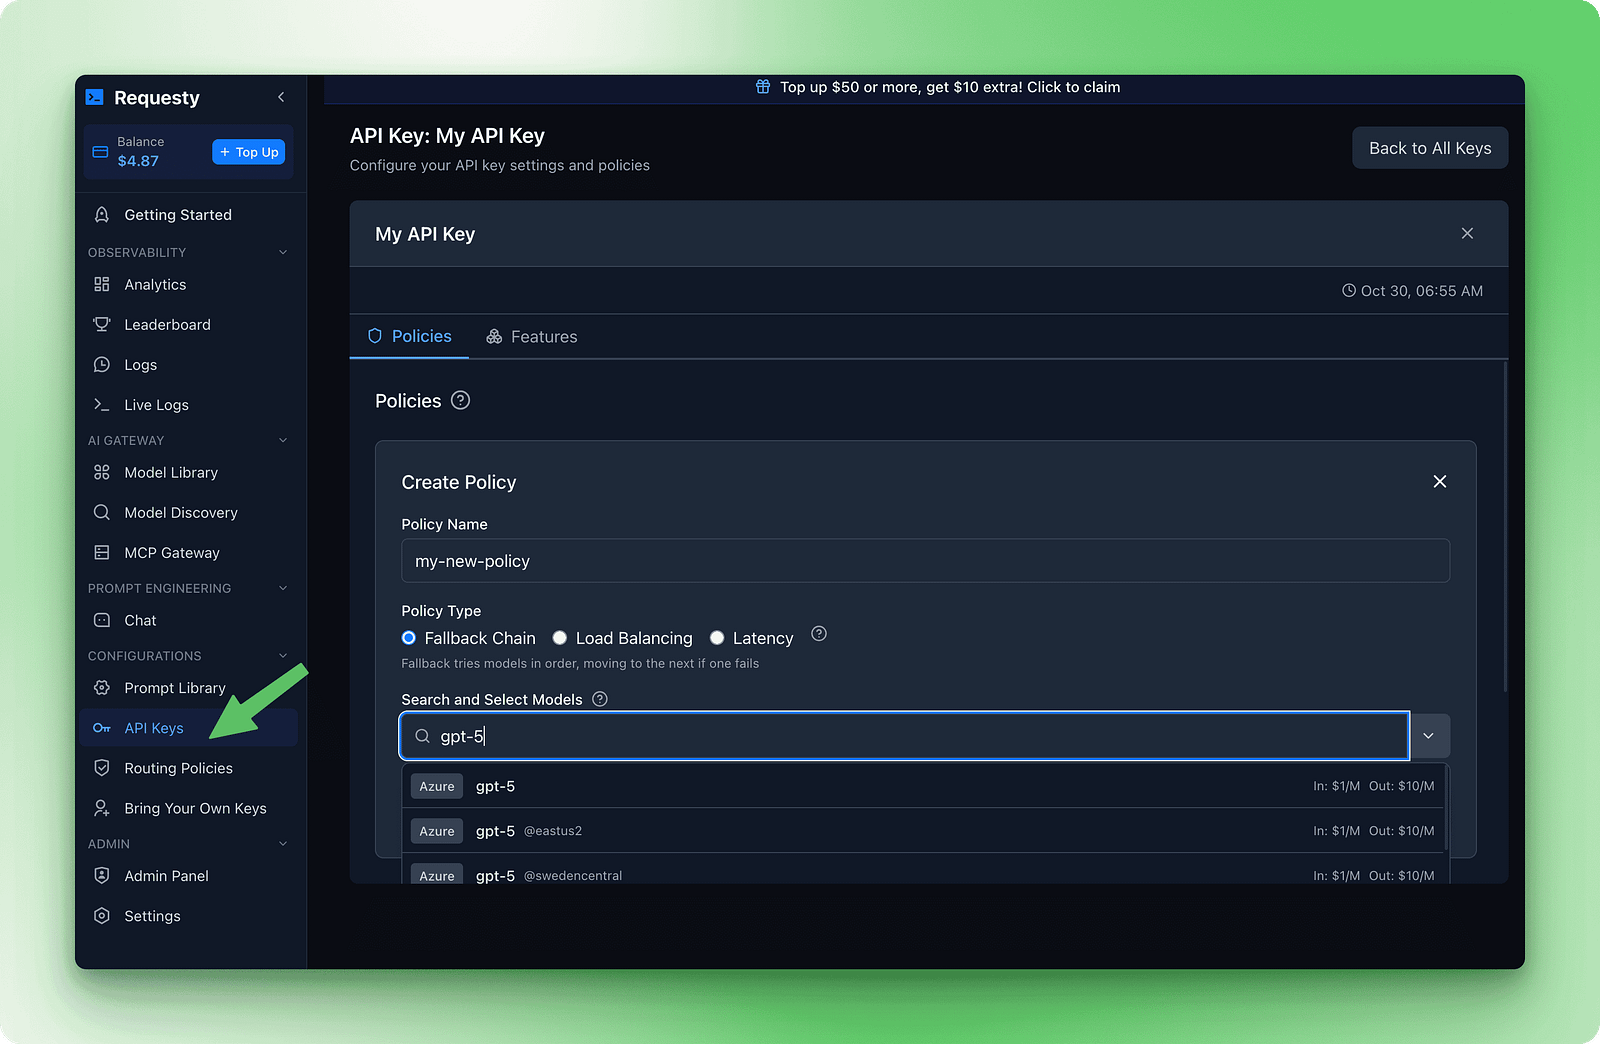Open the Model Library grid icon

[102, 472]
